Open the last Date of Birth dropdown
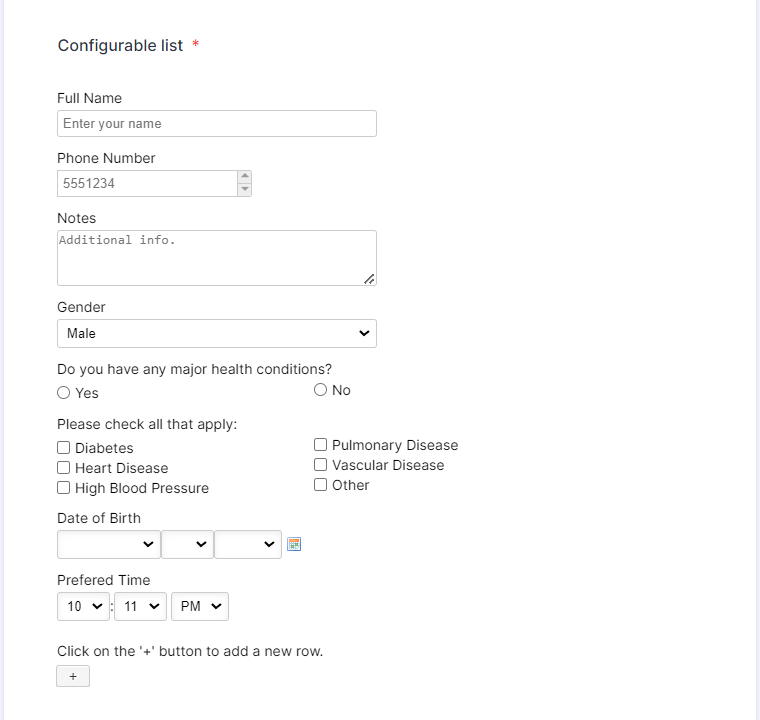Image resolution: width=760 pixels, height=720 pixels. point(247,544)
